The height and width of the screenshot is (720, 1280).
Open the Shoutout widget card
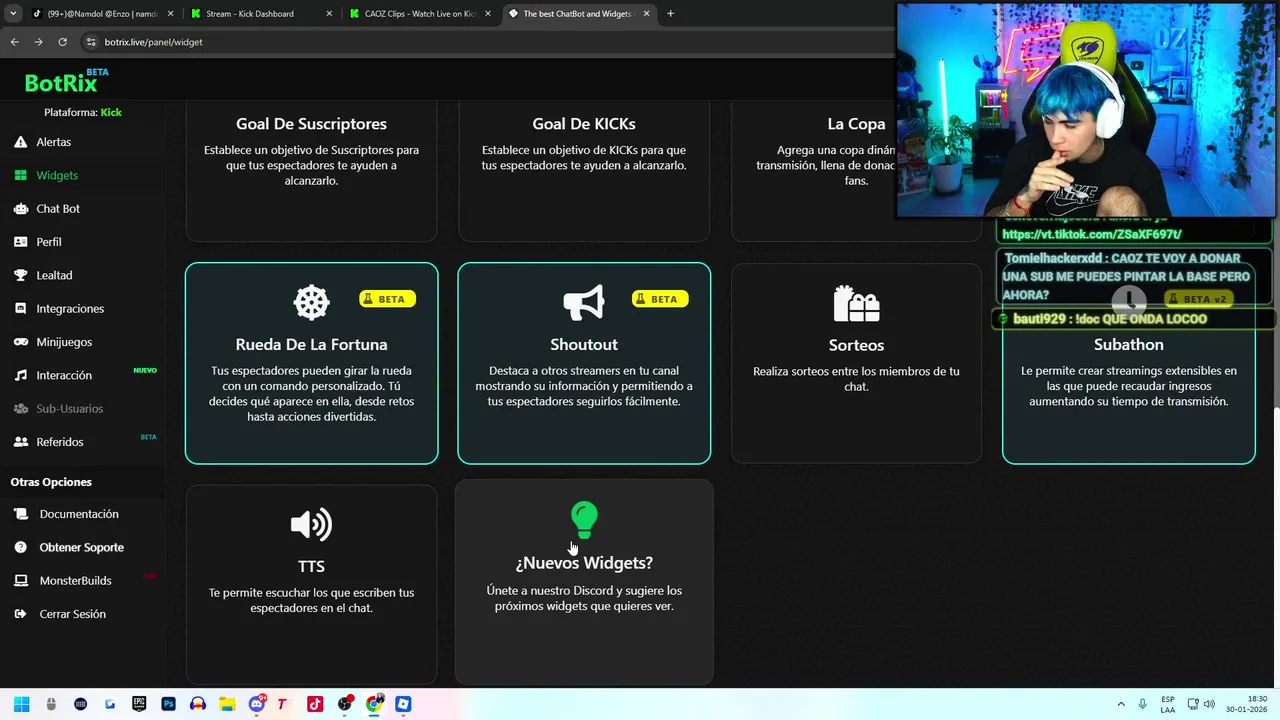[584, 363]
